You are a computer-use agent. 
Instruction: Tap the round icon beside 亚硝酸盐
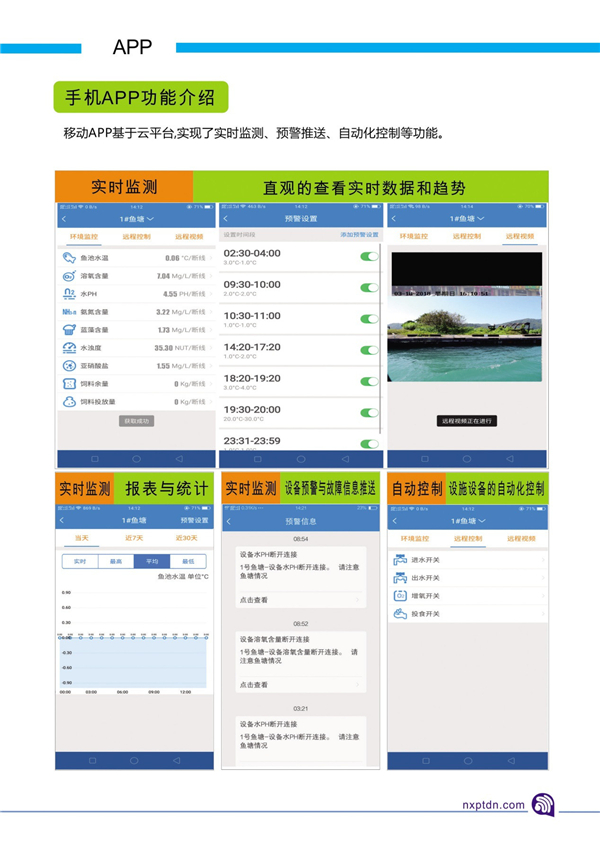coord(69,366)
